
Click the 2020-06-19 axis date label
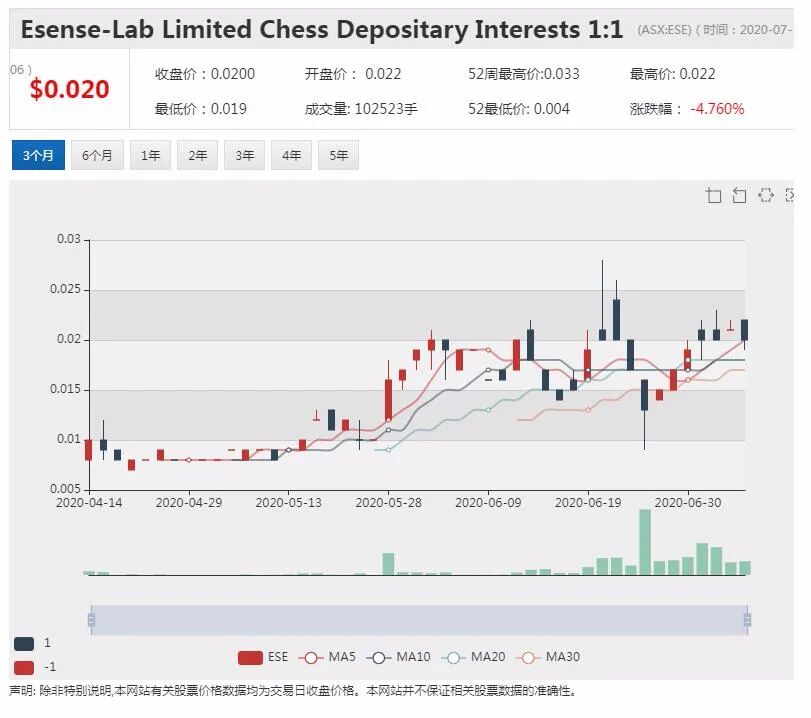(x=588, y=503)
